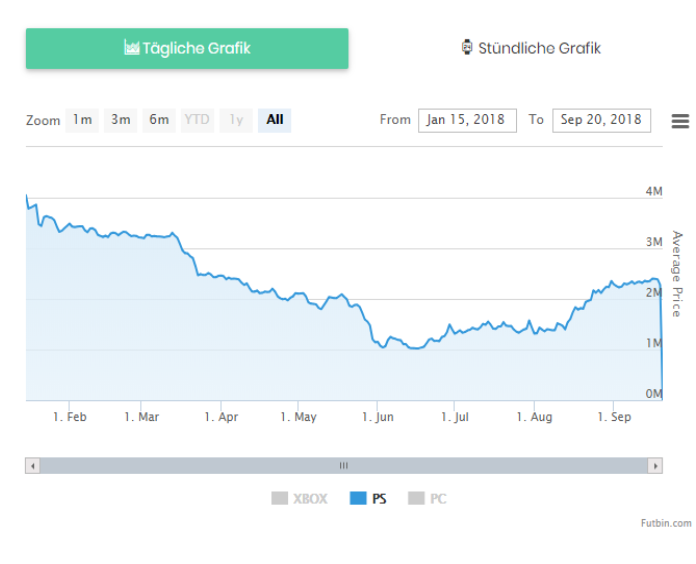Open the Futbin.com credits link
The height and width of the screenshot is (564, 696).
(666, 523)
